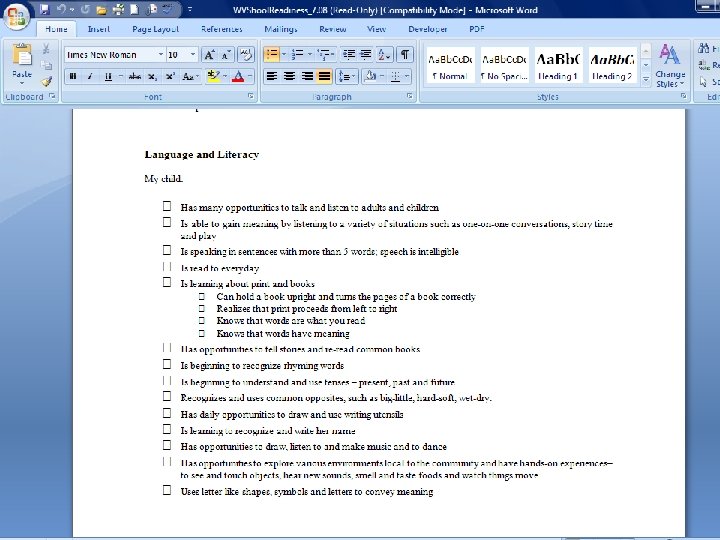Expand underline style options arrow
Viewport: 720px width, 540px height.
[x=121, y=76]
